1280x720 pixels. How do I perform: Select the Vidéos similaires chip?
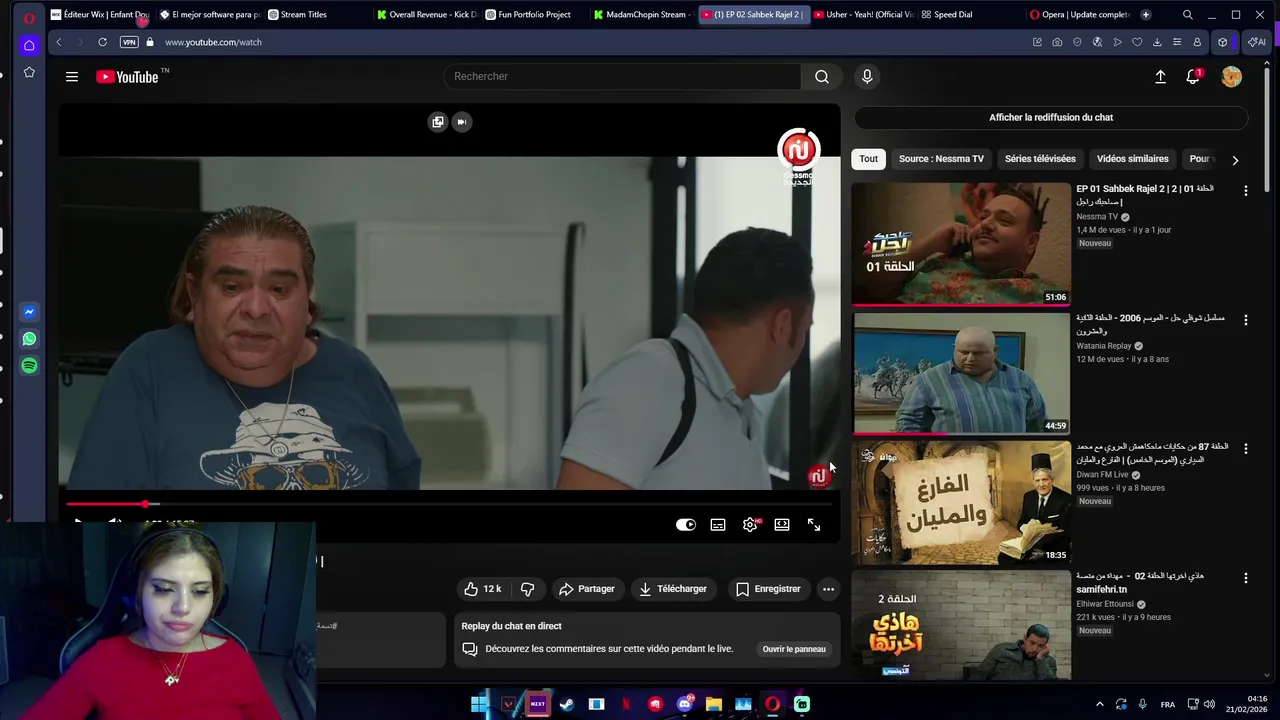(1132, 159)
